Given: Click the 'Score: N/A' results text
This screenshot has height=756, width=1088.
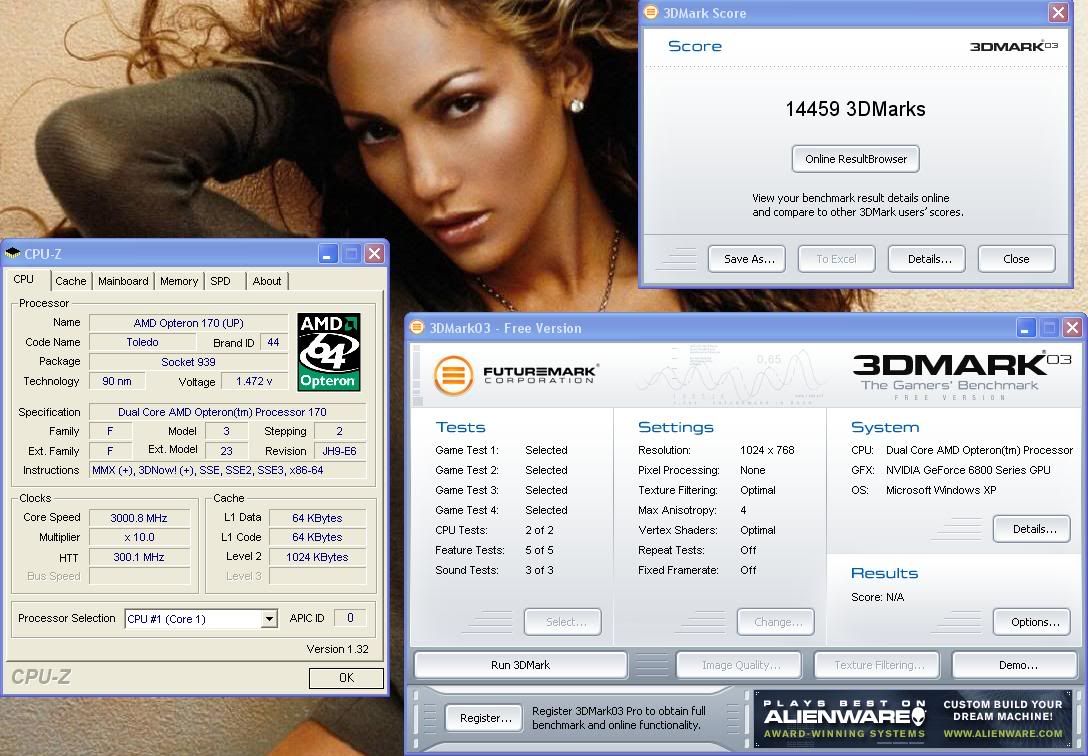Looking at the screenshot, I should click(877, 597).
